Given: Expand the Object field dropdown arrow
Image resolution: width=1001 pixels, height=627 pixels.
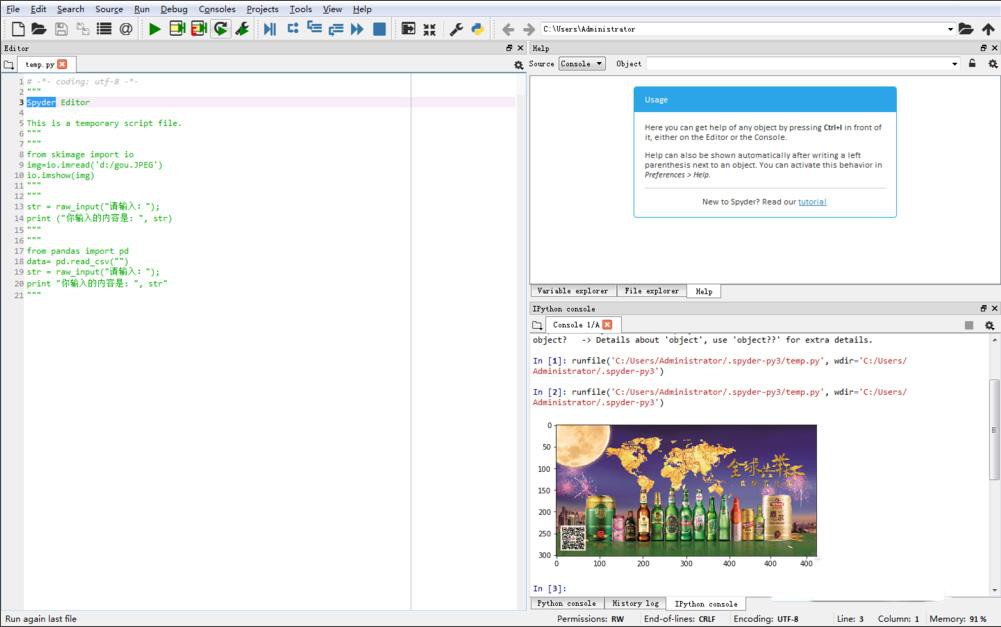Looking at the screenshot, I should coord(954,64).
